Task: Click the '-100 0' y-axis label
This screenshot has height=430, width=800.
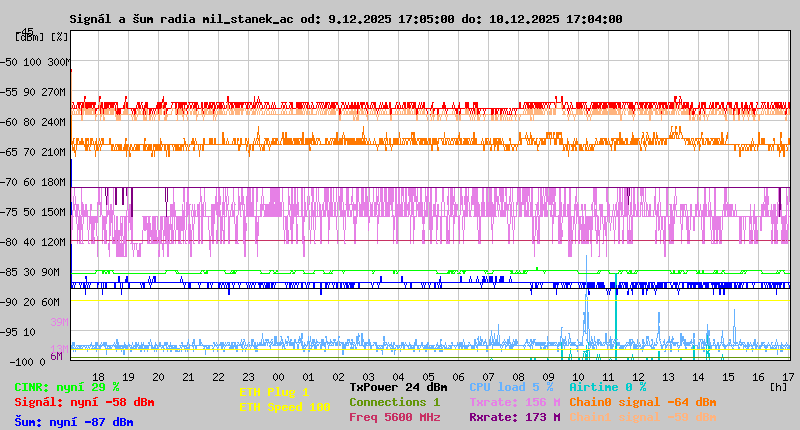Action: [x=27, y=362]
